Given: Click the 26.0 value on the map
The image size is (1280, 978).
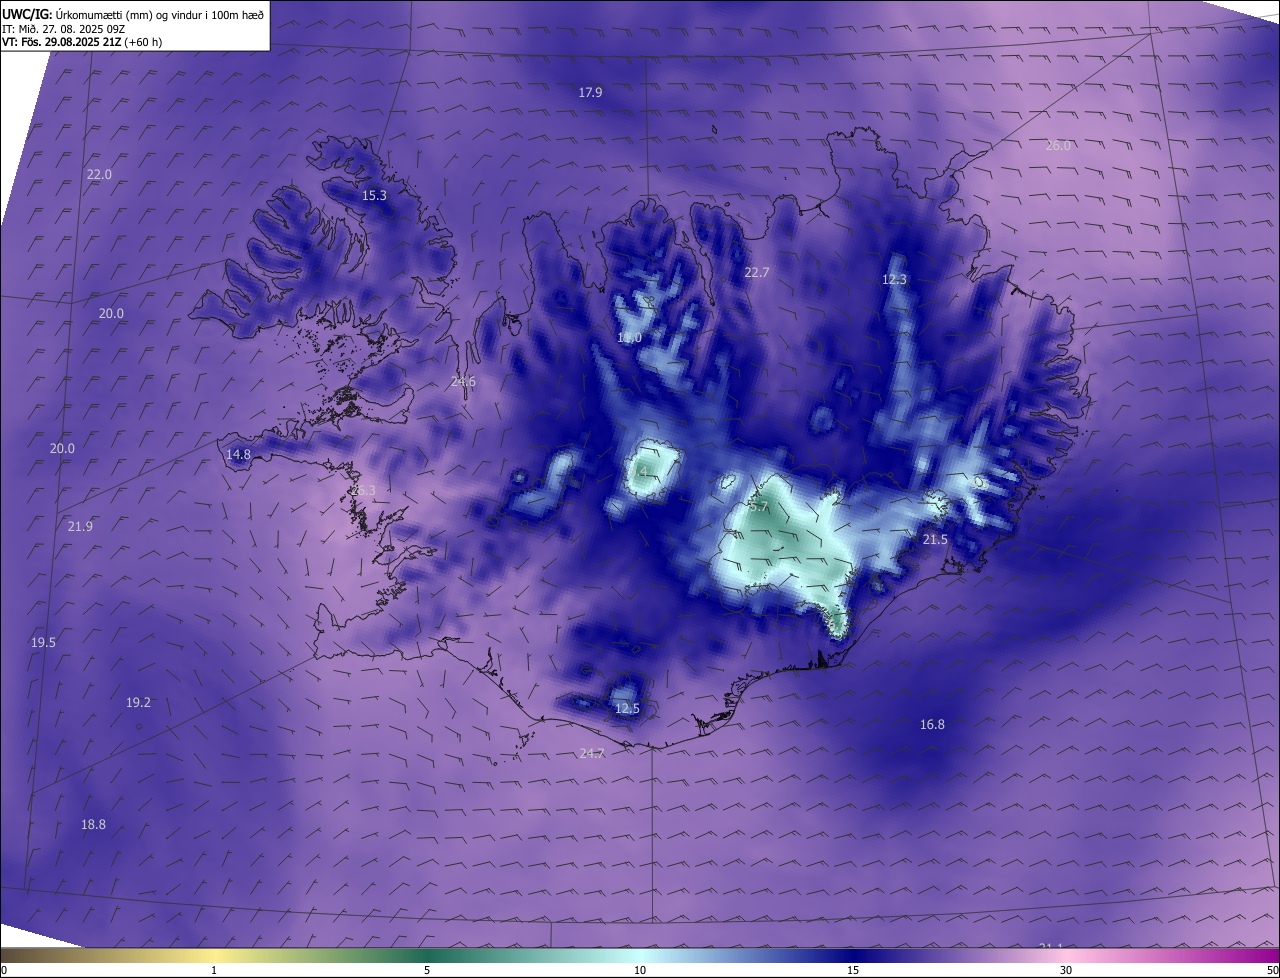Looking at the screenshot, I should tap(1058, 145).
